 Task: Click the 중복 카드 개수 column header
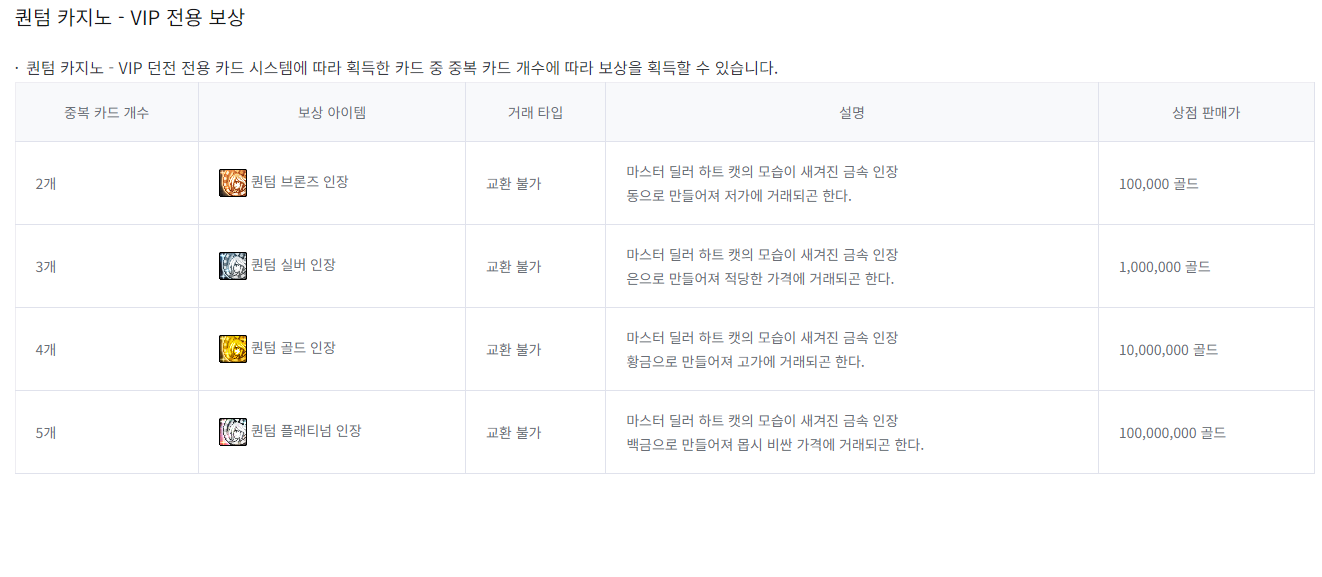click(x=106, y=113)
